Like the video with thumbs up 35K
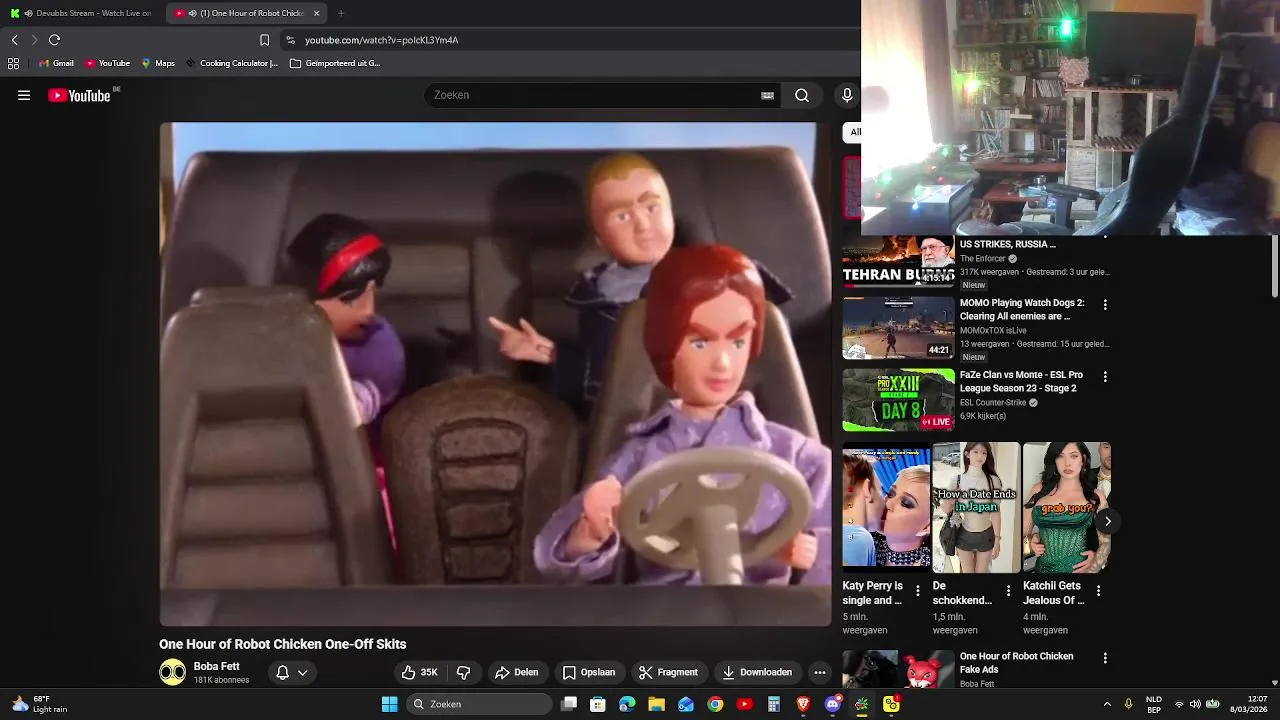Image resolution: width=1280 pixels, height=720 pixels. (x=420, y=672)
